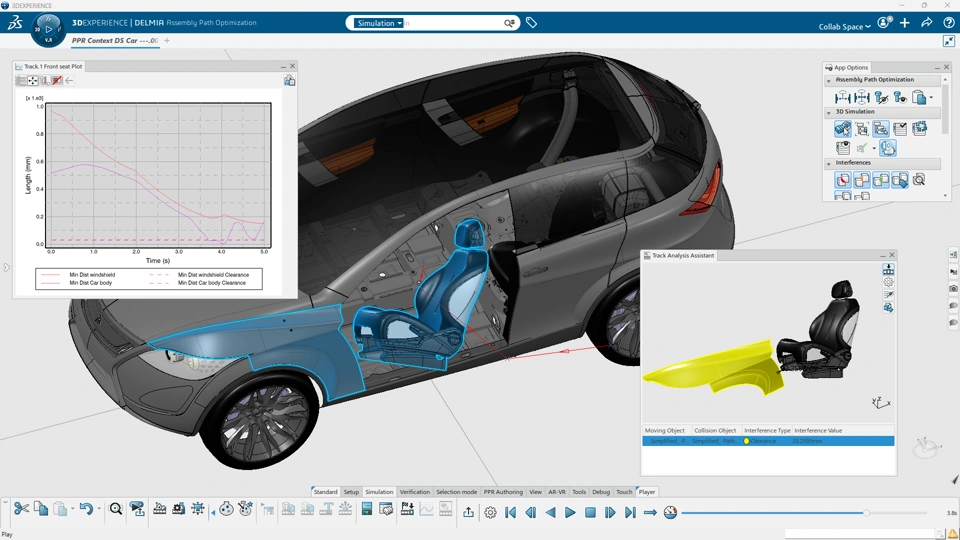Image resolution: width=960 pixels, height=540 pixels.
Task: Open the Simulation search scope dropdown
Action: click(x=380, y=23)
